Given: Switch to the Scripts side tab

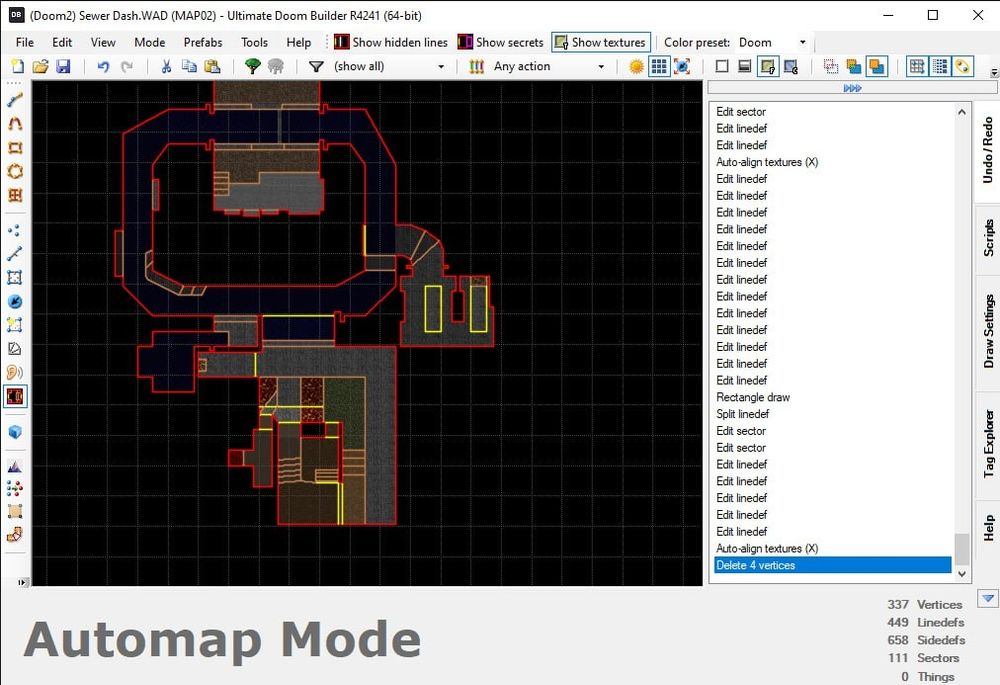Looking at the screenshot, I should click(987, 238).
